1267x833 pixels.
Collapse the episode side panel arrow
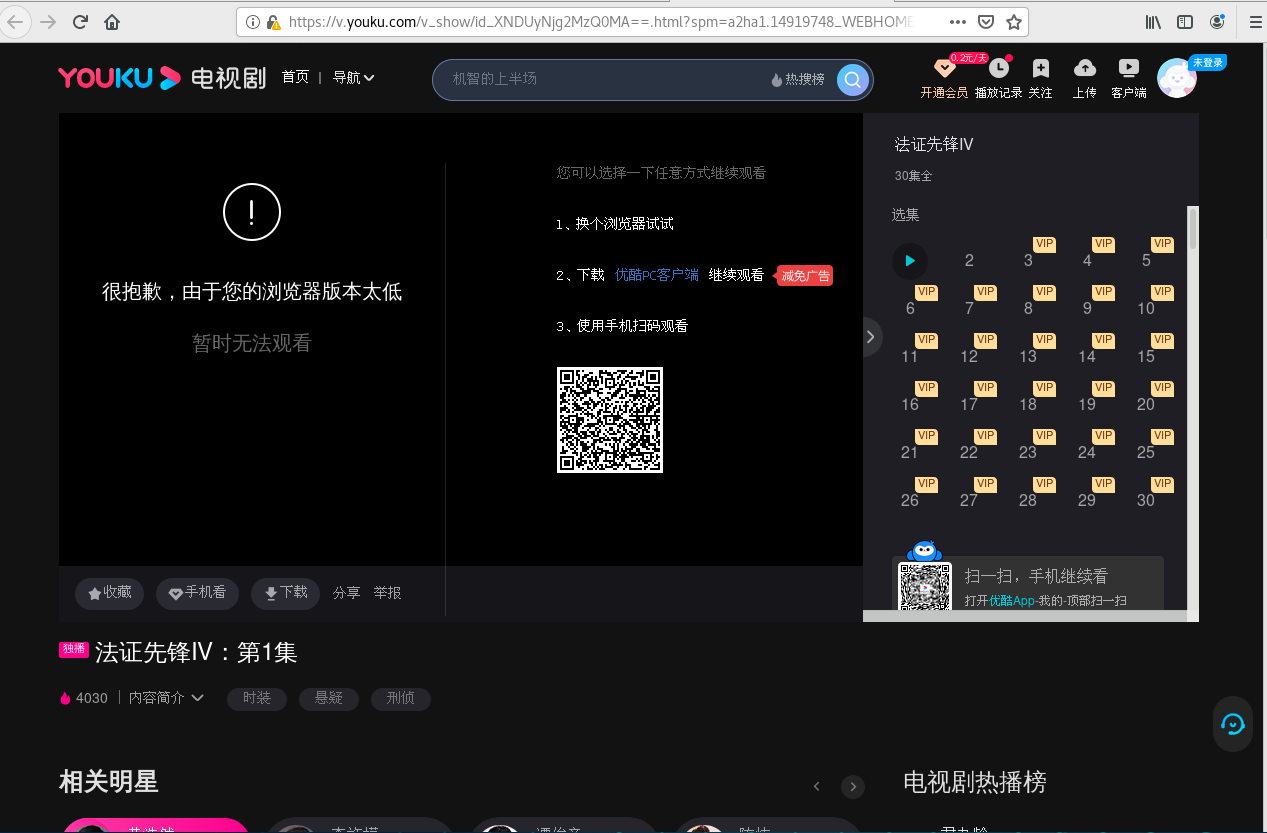coord(870,337)
